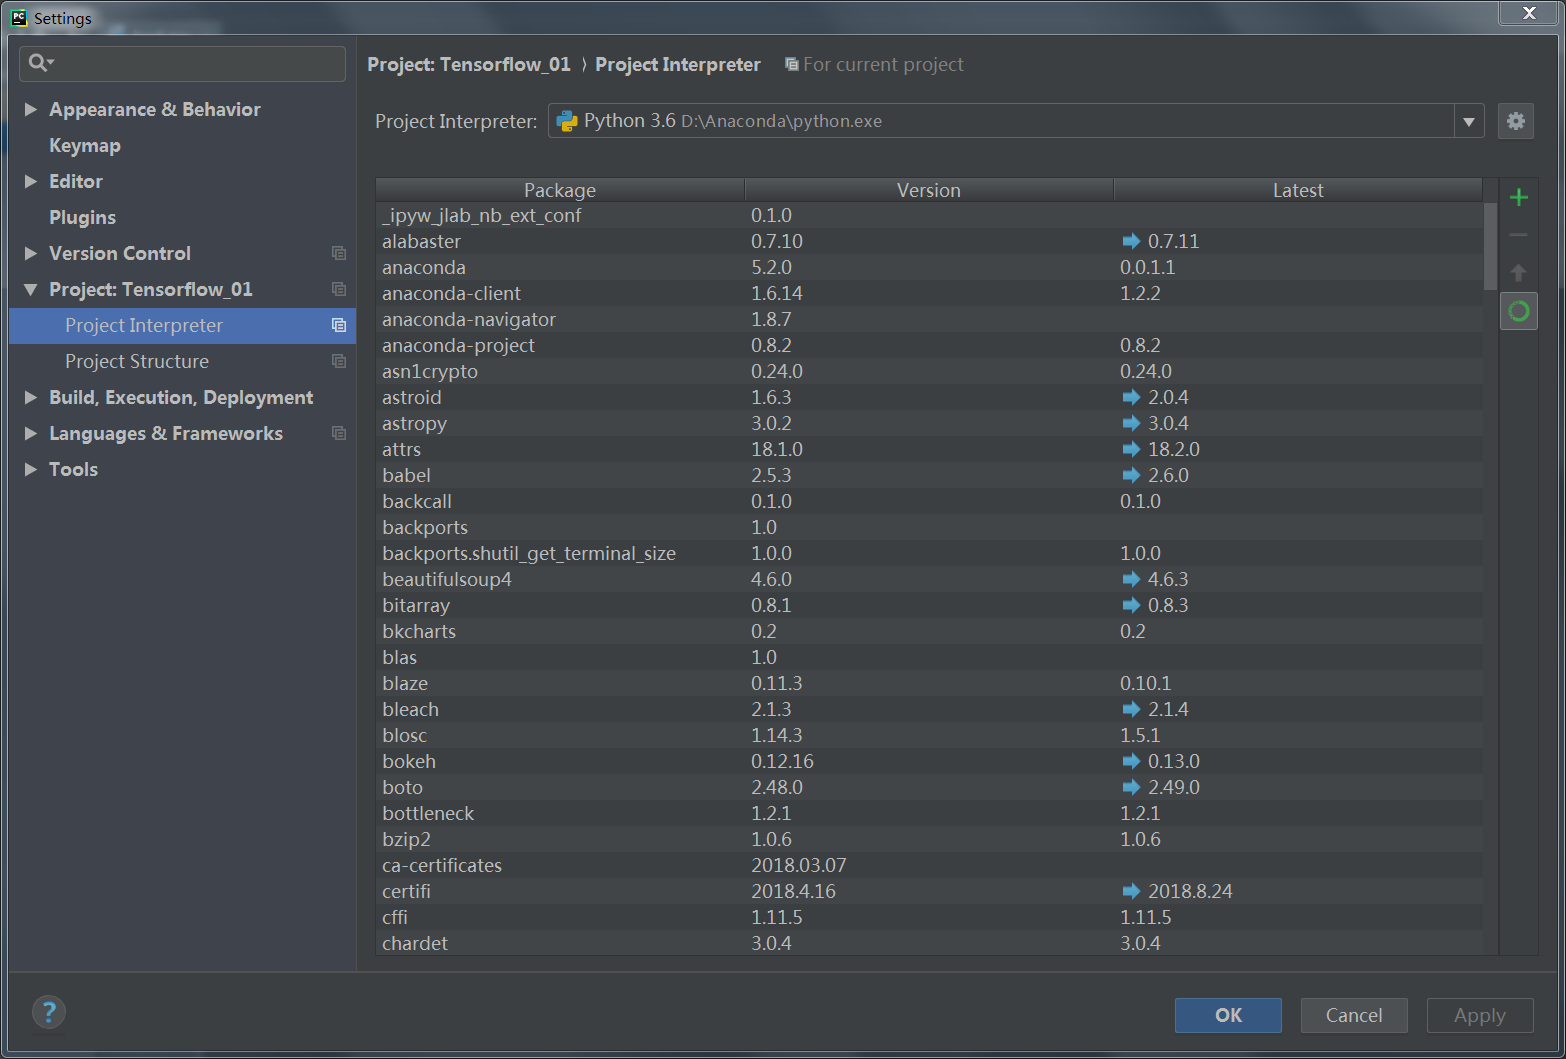The image size is (1566, 1059).
Task: Expand Appearance & Behavior section
Action: pyautogui.click(x=31, y=109)
